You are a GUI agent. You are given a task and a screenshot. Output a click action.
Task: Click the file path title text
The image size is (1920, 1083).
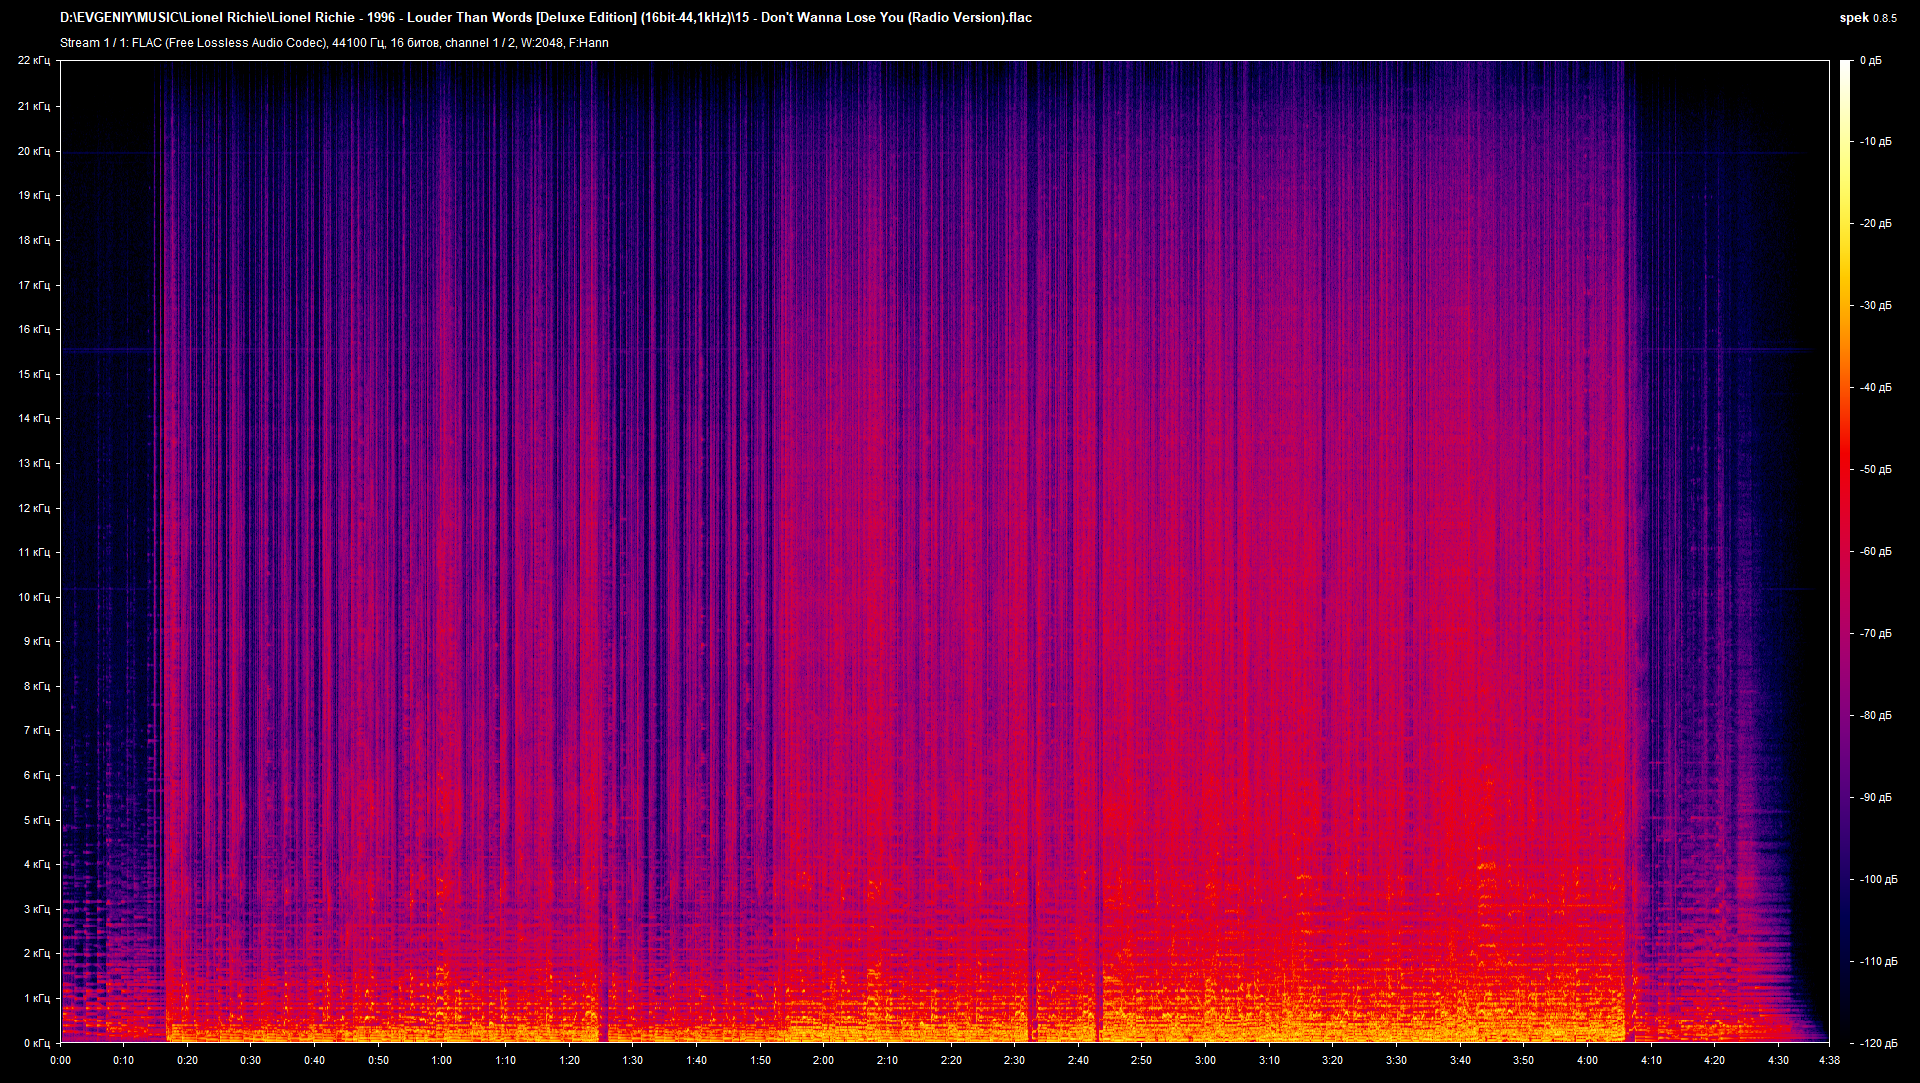546,17
